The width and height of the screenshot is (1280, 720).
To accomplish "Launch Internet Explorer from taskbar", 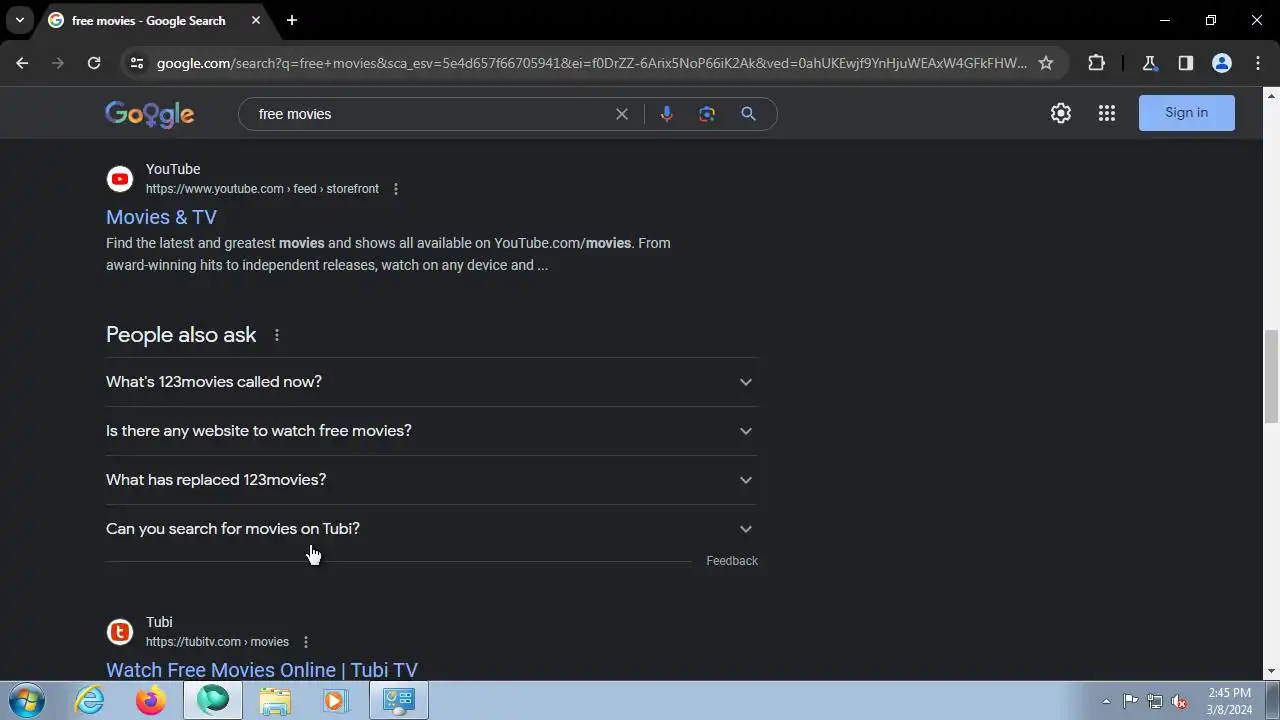I will click(90, 701).
